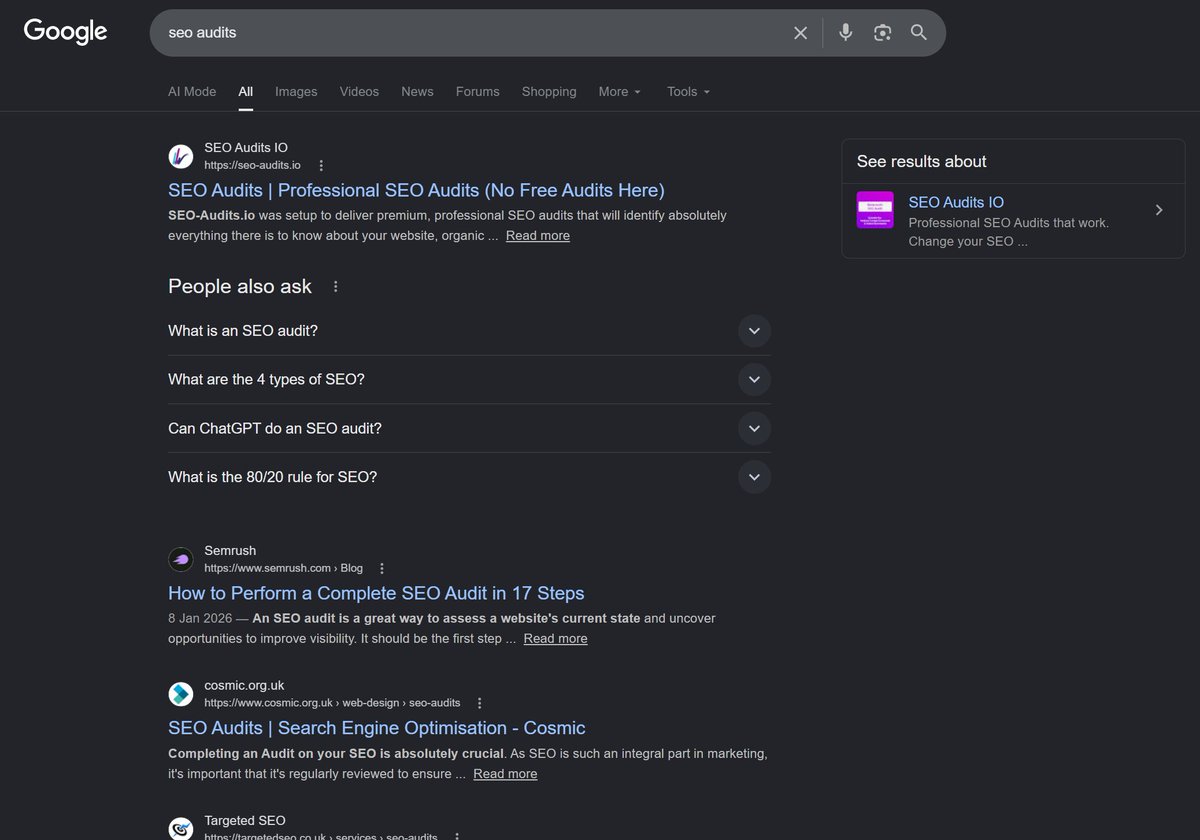The width and height of the screenshot is (1200, 840).
Task: Open three-dot menu beside Semrush URL
Action: (x=381, y=568)
